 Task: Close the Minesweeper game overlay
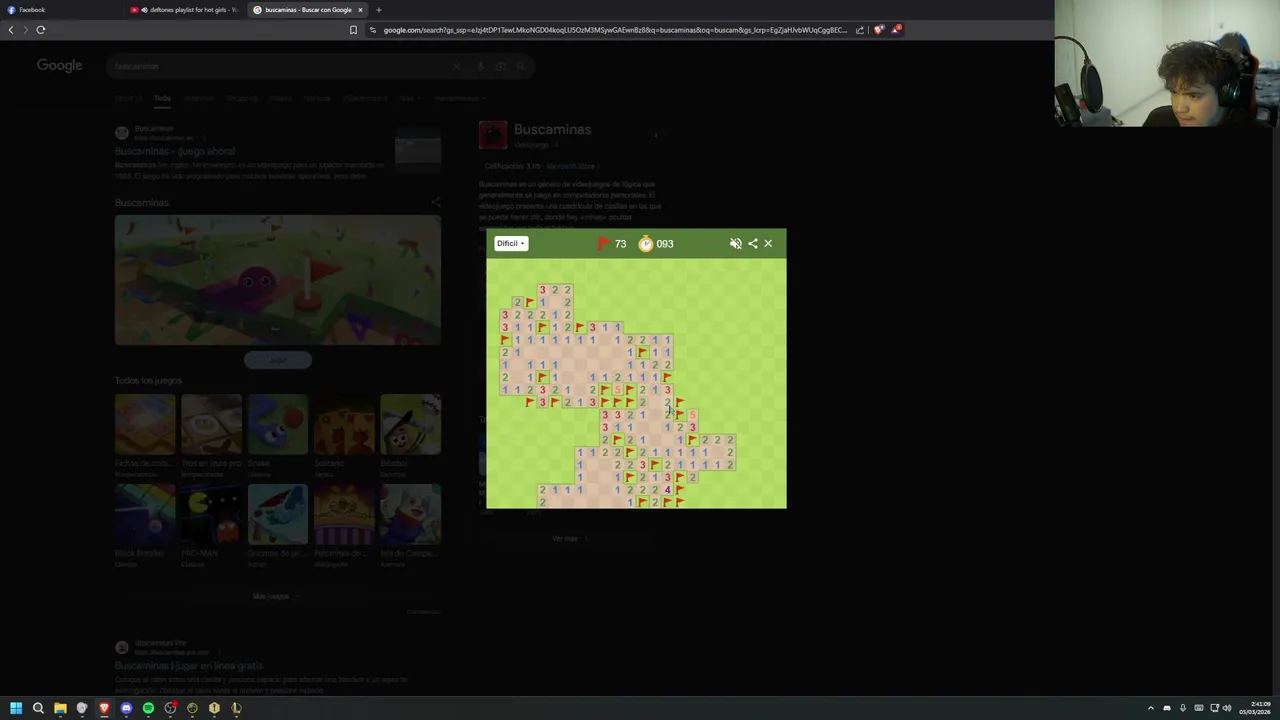[x=768, y=243]
